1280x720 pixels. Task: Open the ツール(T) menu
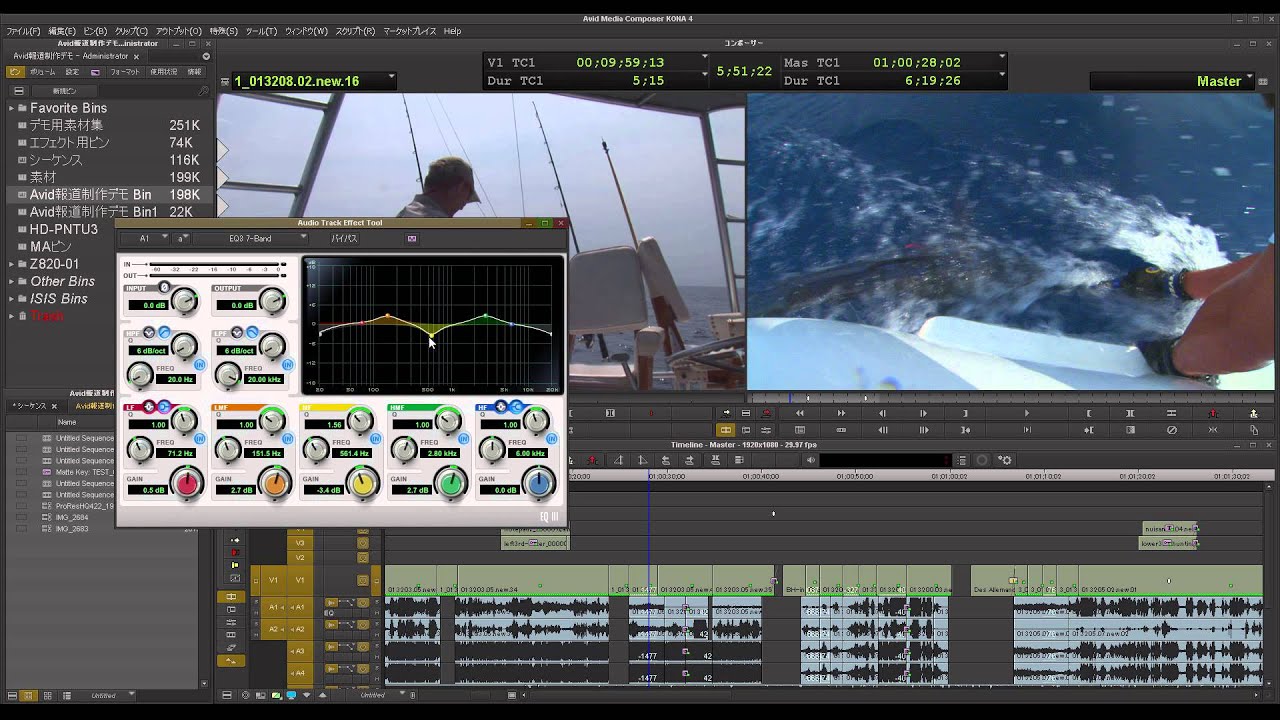coord(261,32)
